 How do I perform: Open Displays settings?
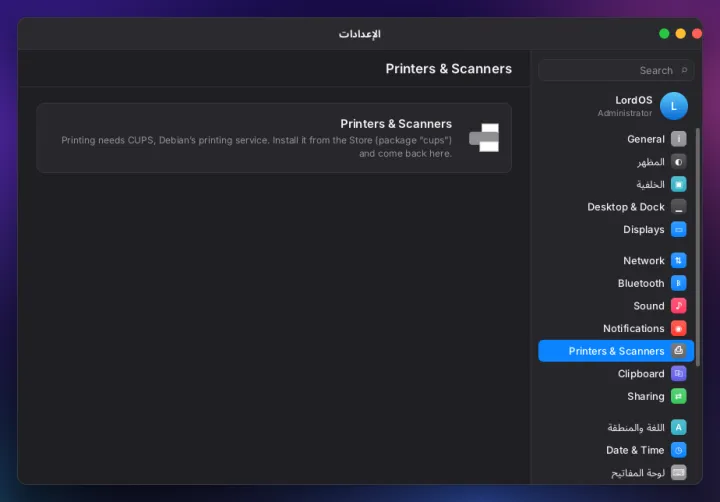(x=616, y=229)
